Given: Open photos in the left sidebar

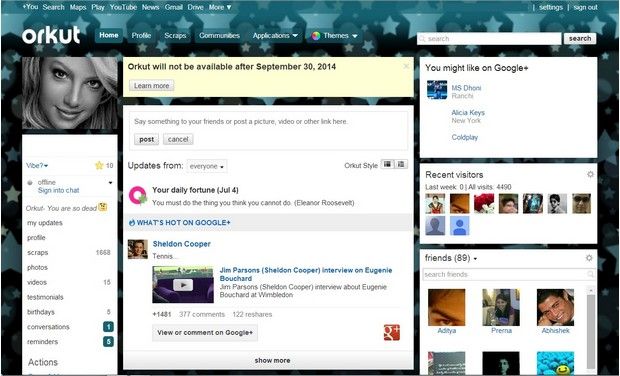Looking at the screenshot, I should tap(37, 267).
